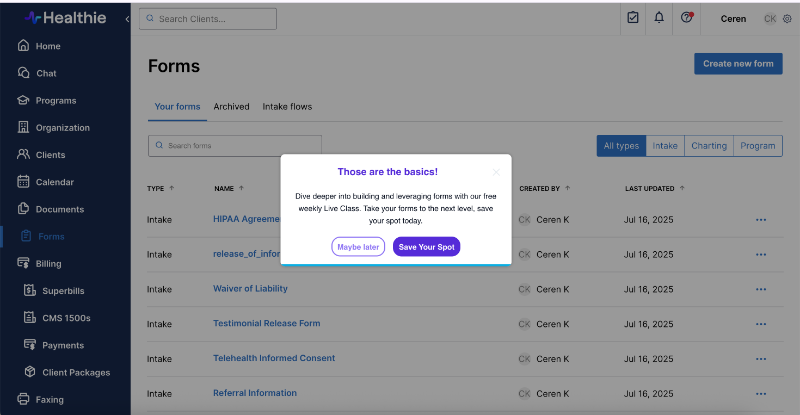The height and width of the screenshot is (415, 800).
Task: Click the Superbills icon
Action: pos(30,290)
